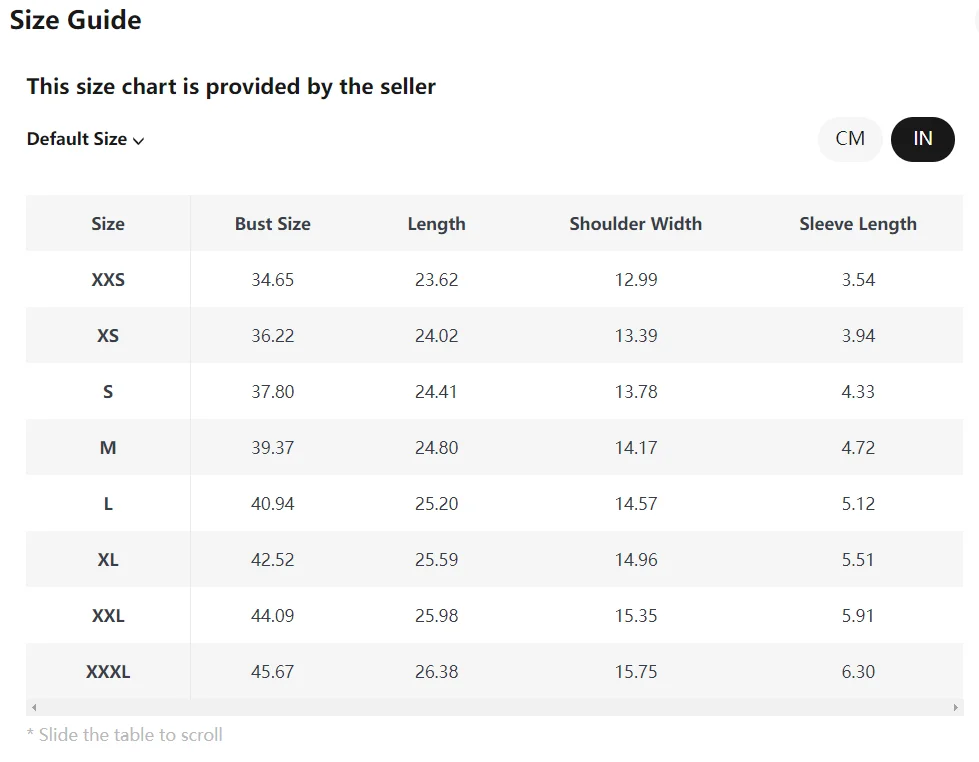Click the Sleeve Length column header
Screen dimensions: 979x762
tap(858, 224)
